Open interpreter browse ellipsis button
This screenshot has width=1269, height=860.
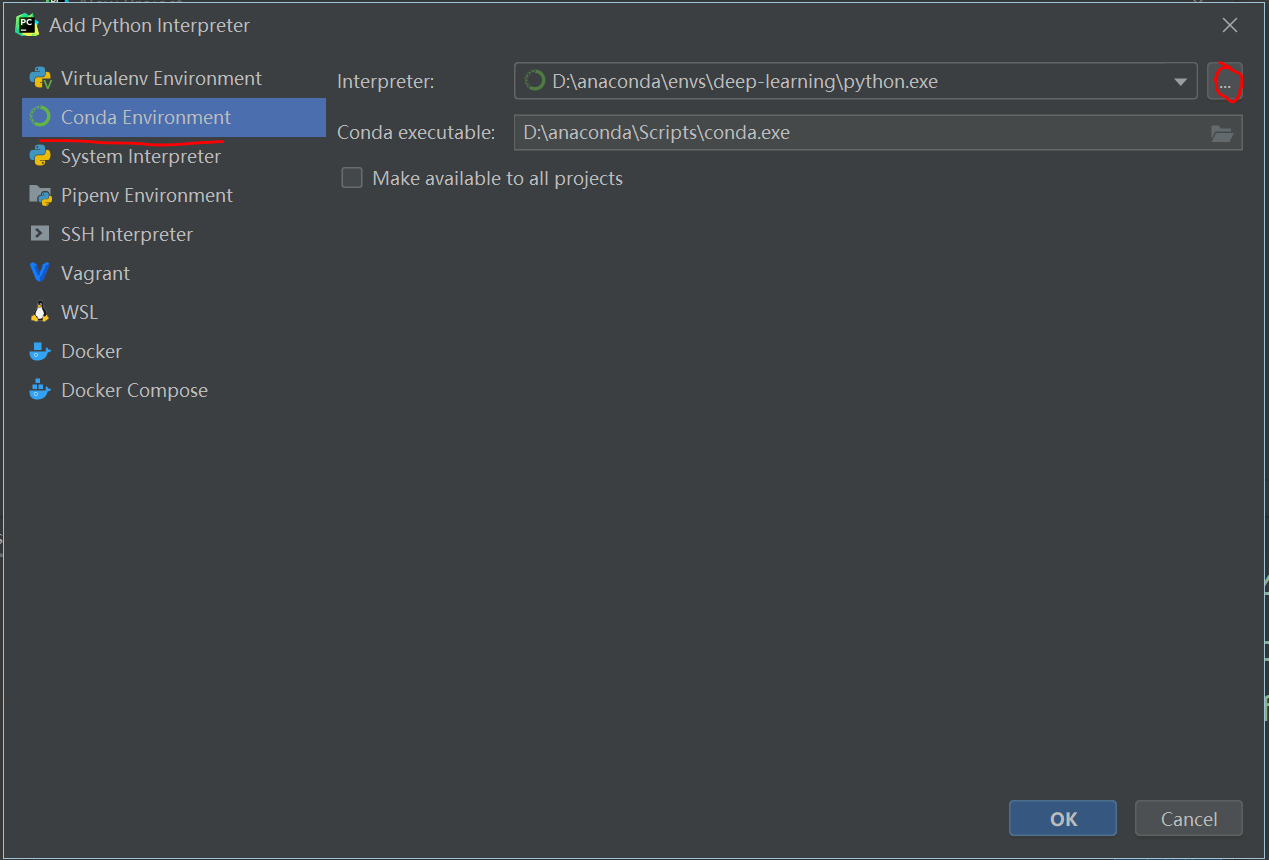coord(1225,82)
